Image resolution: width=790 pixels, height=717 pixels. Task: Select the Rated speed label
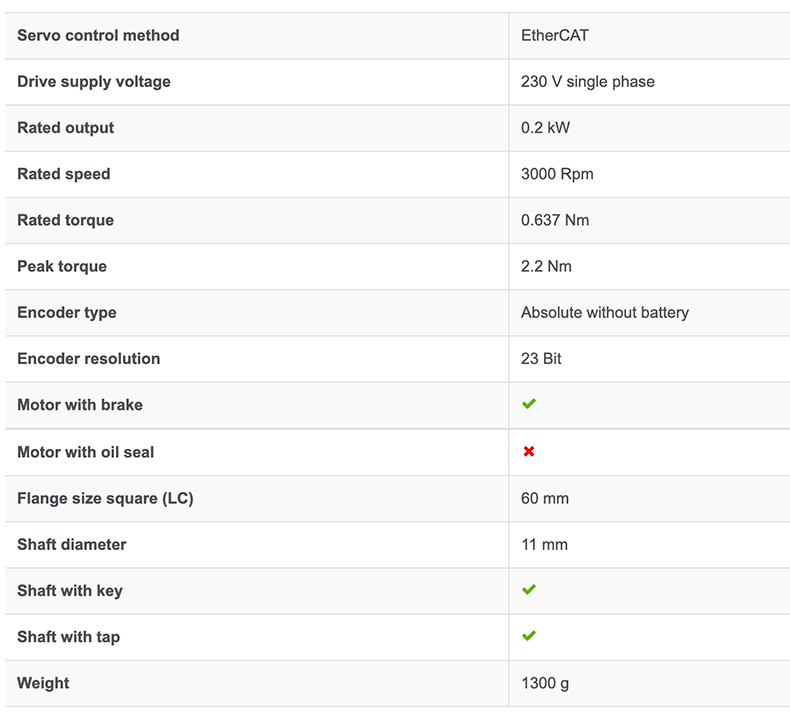coord(64,173)
